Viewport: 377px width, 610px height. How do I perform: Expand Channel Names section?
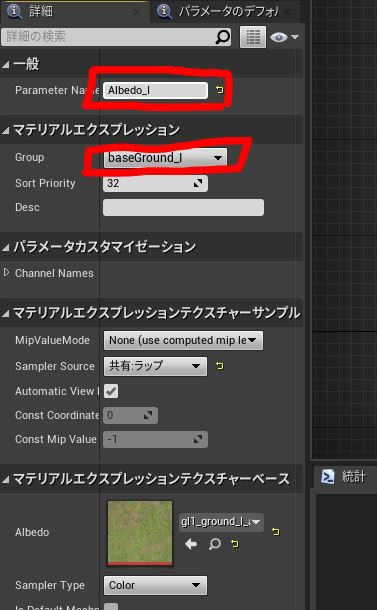coord(6,272)
